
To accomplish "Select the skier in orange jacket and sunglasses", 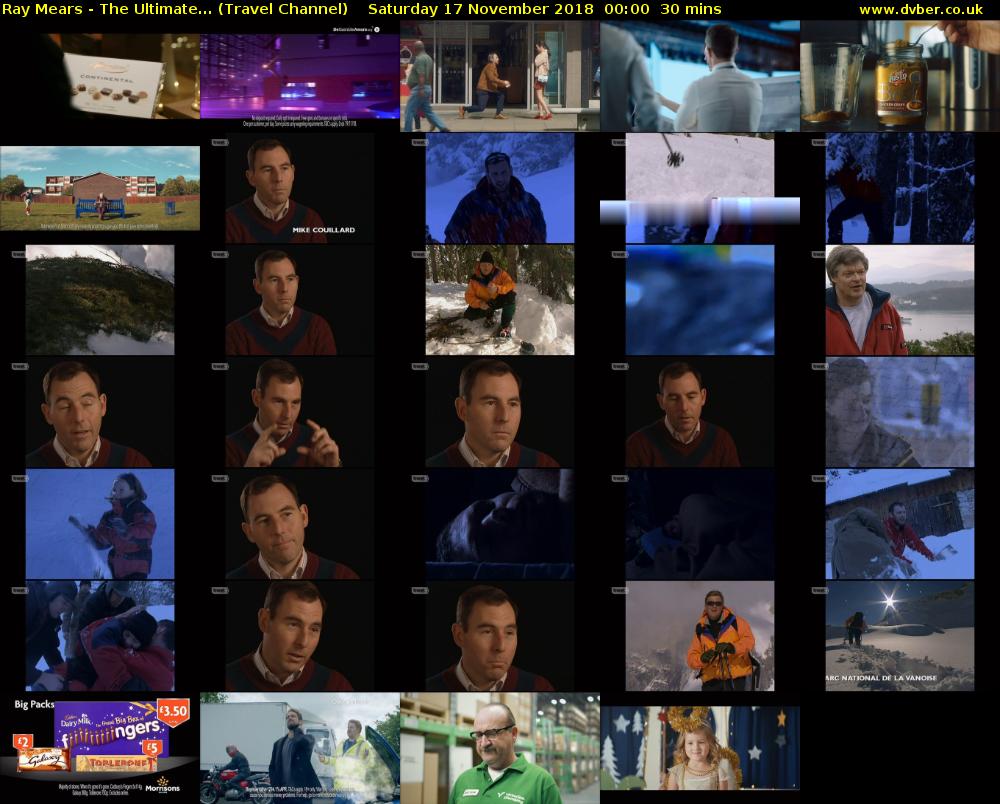I will [x=700, y=636].
